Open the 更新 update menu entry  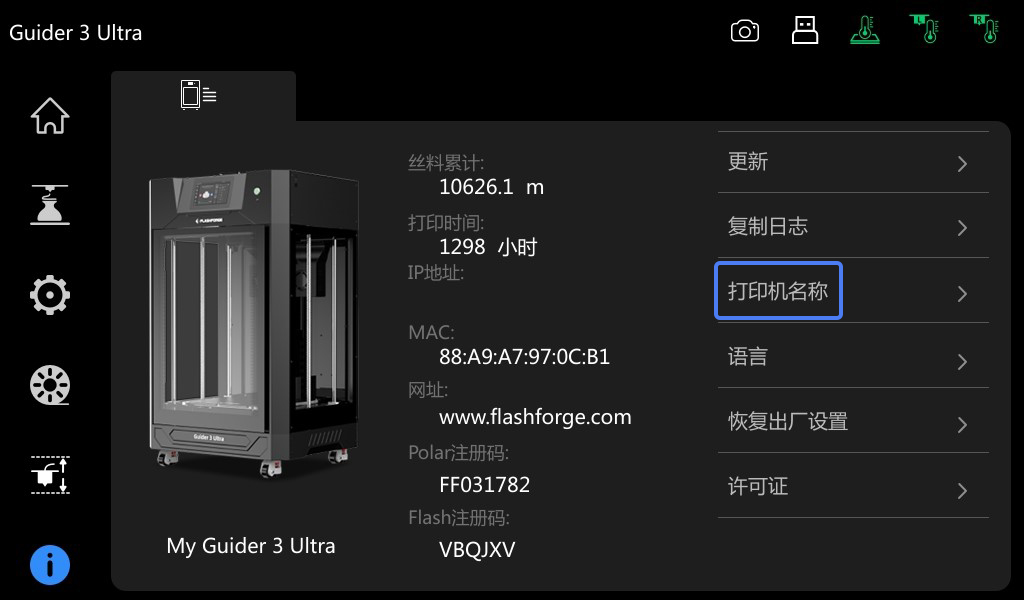coord(853,162)
